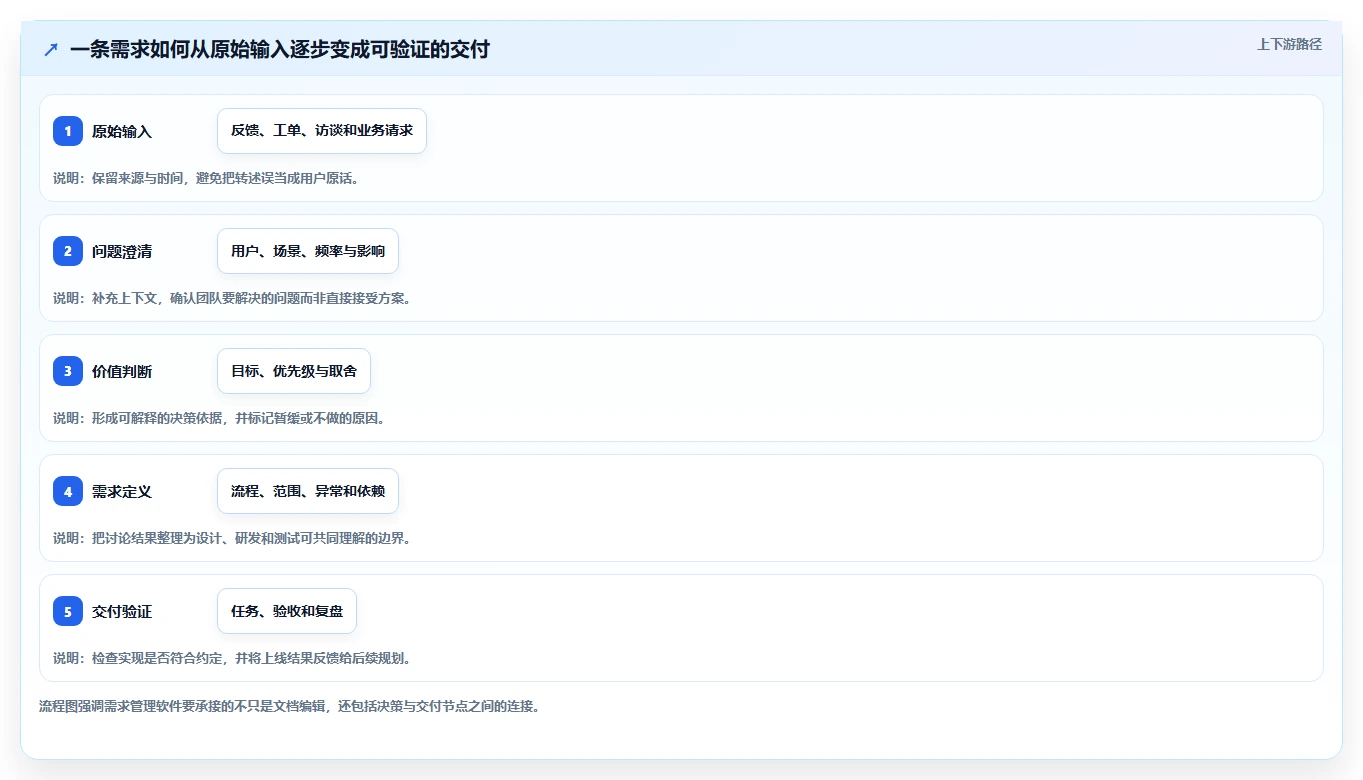Select the 用户、场景、频率与影响 chip

308,251
